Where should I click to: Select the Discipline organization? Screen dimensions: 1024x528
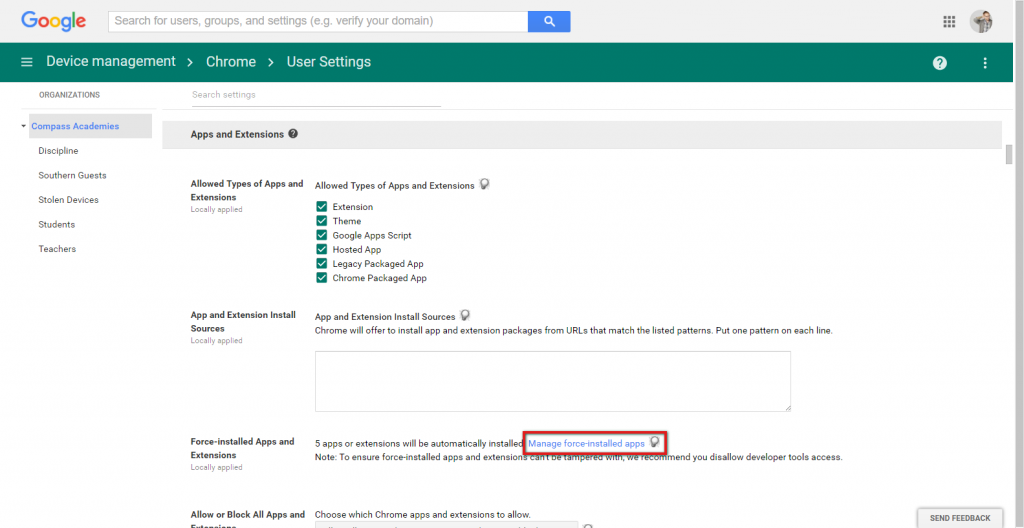(x=58, y=151)
